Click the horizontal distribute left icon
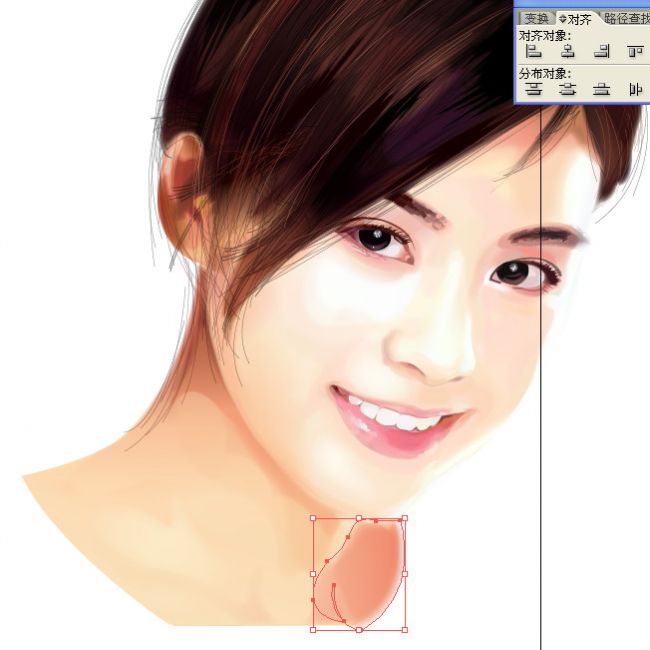Image resolution: width=650 pixels, height=650 pixels. [x=635, y=89]
